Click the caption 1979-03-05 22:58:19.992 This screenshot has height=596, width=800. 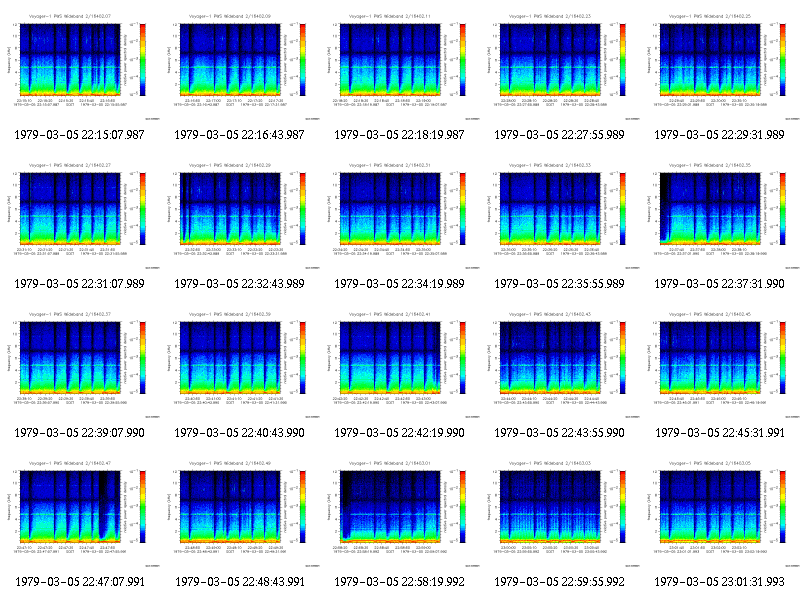coord(399,582)
